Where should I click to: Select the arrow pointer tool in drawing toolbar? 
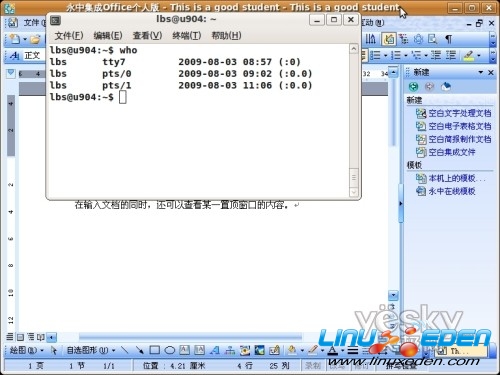(54, 350)
